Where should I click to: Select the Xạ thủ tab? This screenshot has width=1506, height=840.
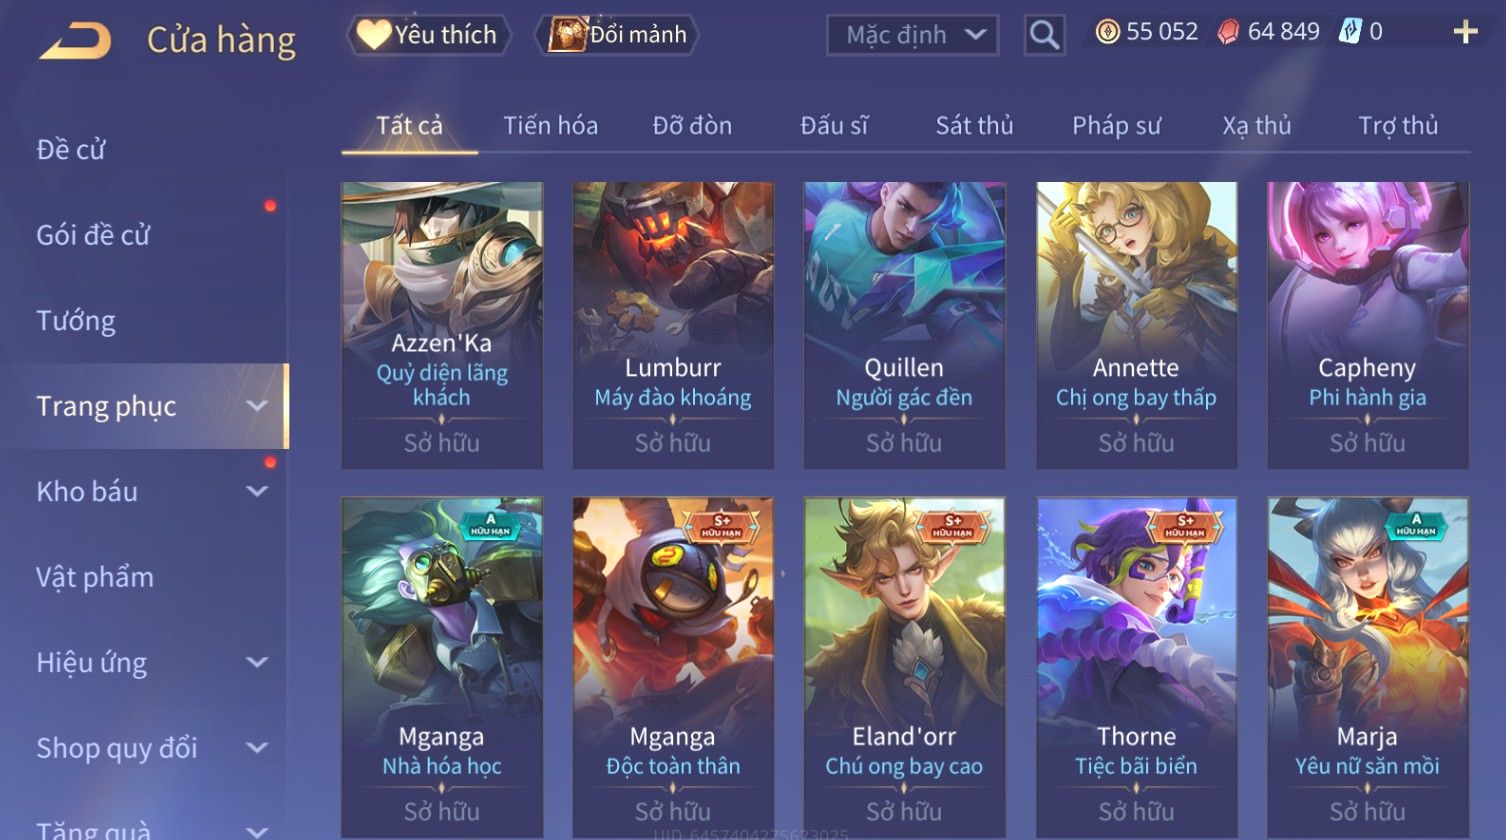pos(1257,126)
